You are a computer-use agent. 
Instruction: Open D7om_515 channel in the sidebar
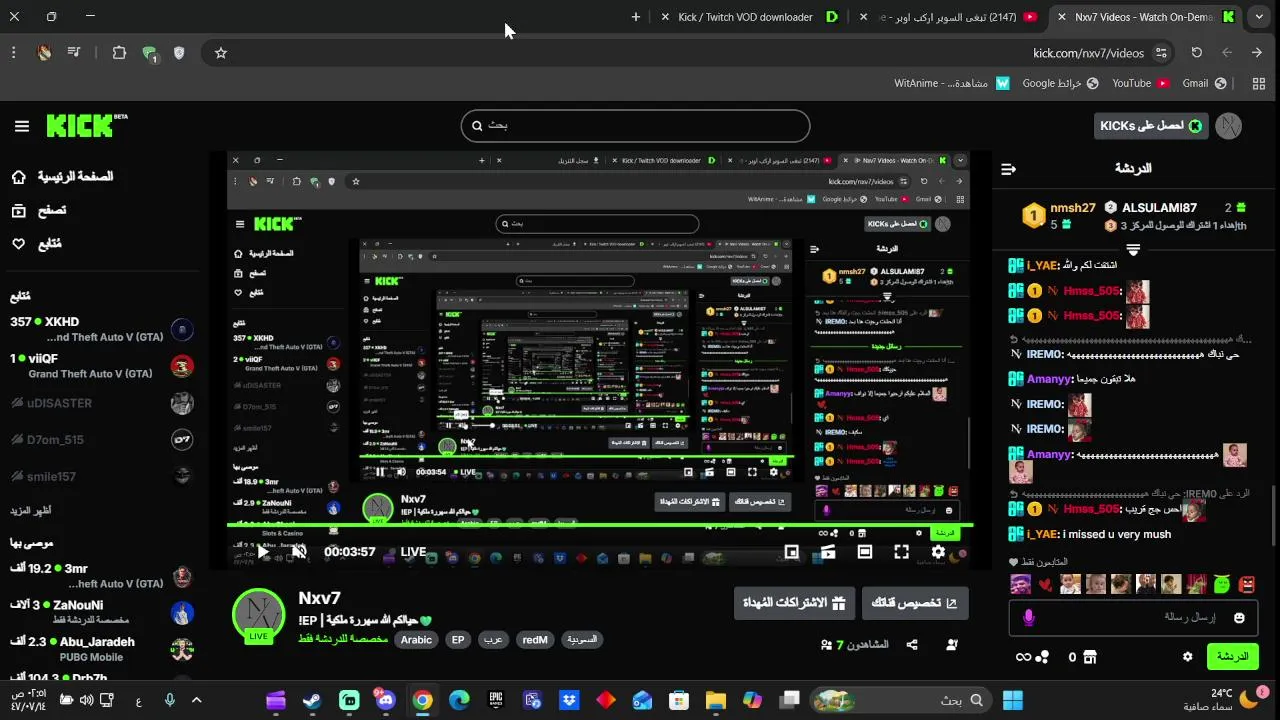pyautogui.click(x=100, y=440)
